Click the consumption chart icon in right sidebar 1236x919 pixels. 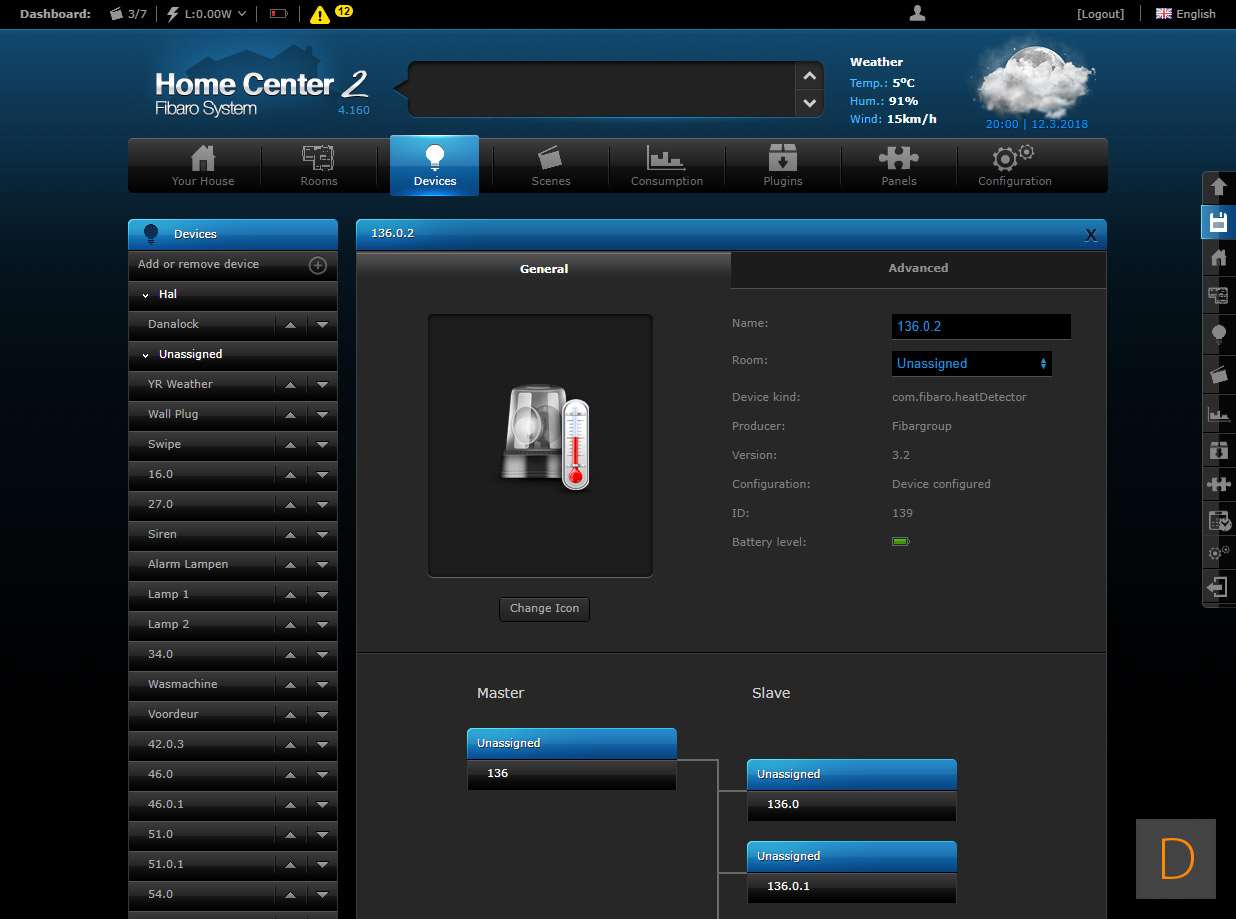tap(1218, 412)
